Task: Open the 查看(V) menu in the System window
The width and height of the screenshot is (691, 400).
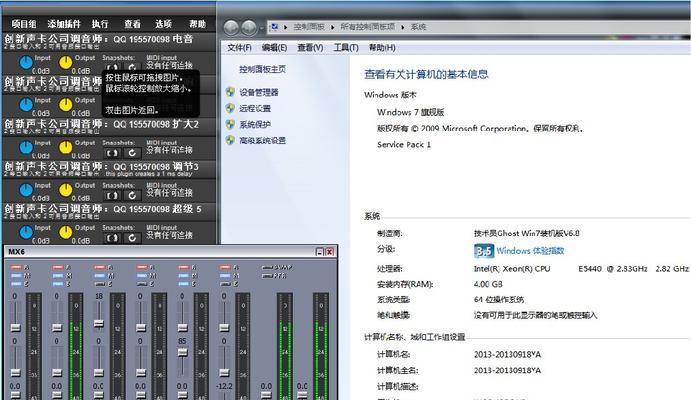Action: tap(310, 48)
